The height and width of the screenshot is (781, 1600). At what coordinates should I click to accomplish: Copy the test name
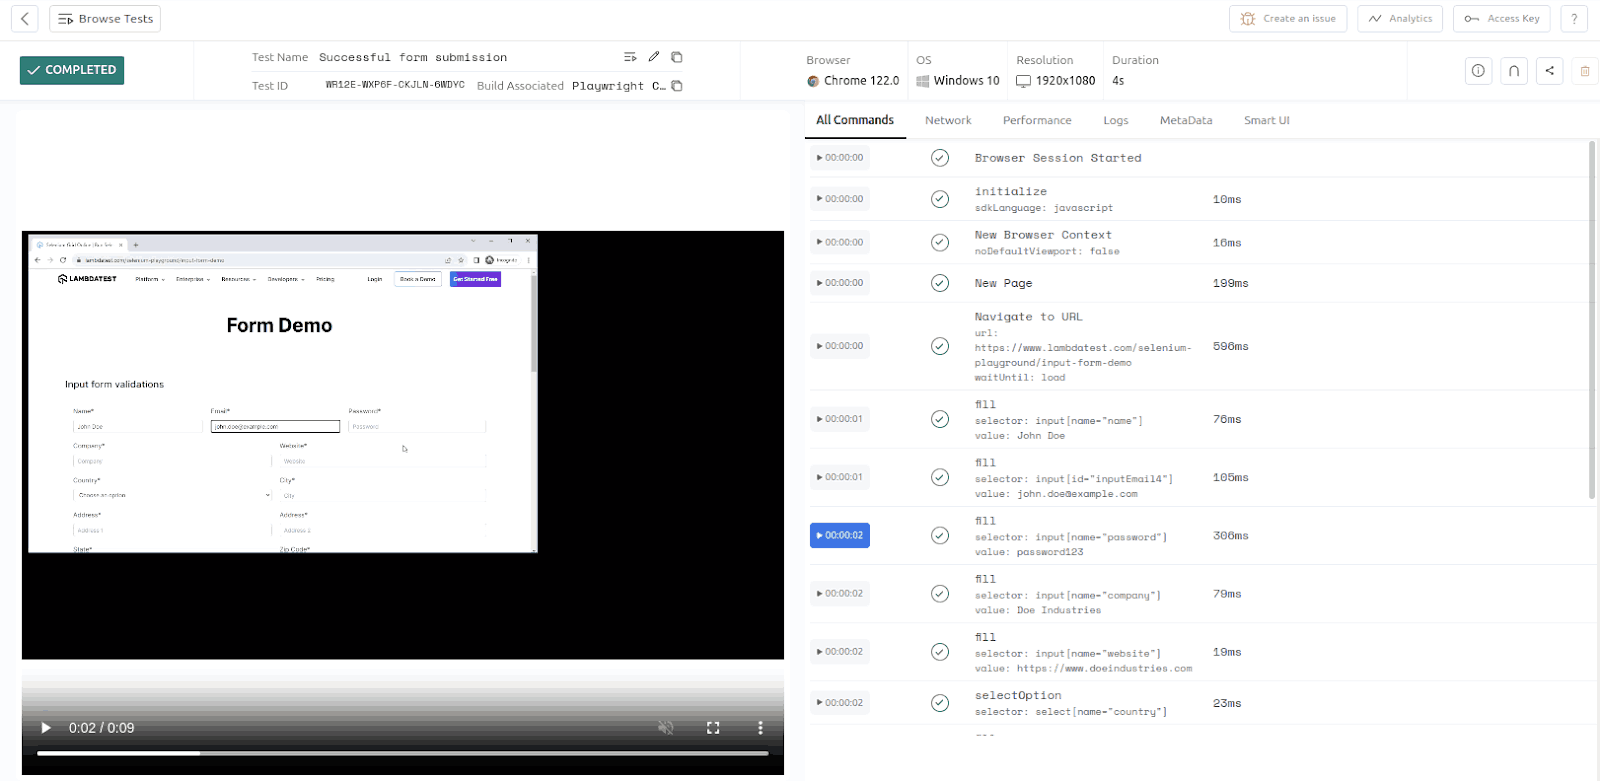point(677,57)
